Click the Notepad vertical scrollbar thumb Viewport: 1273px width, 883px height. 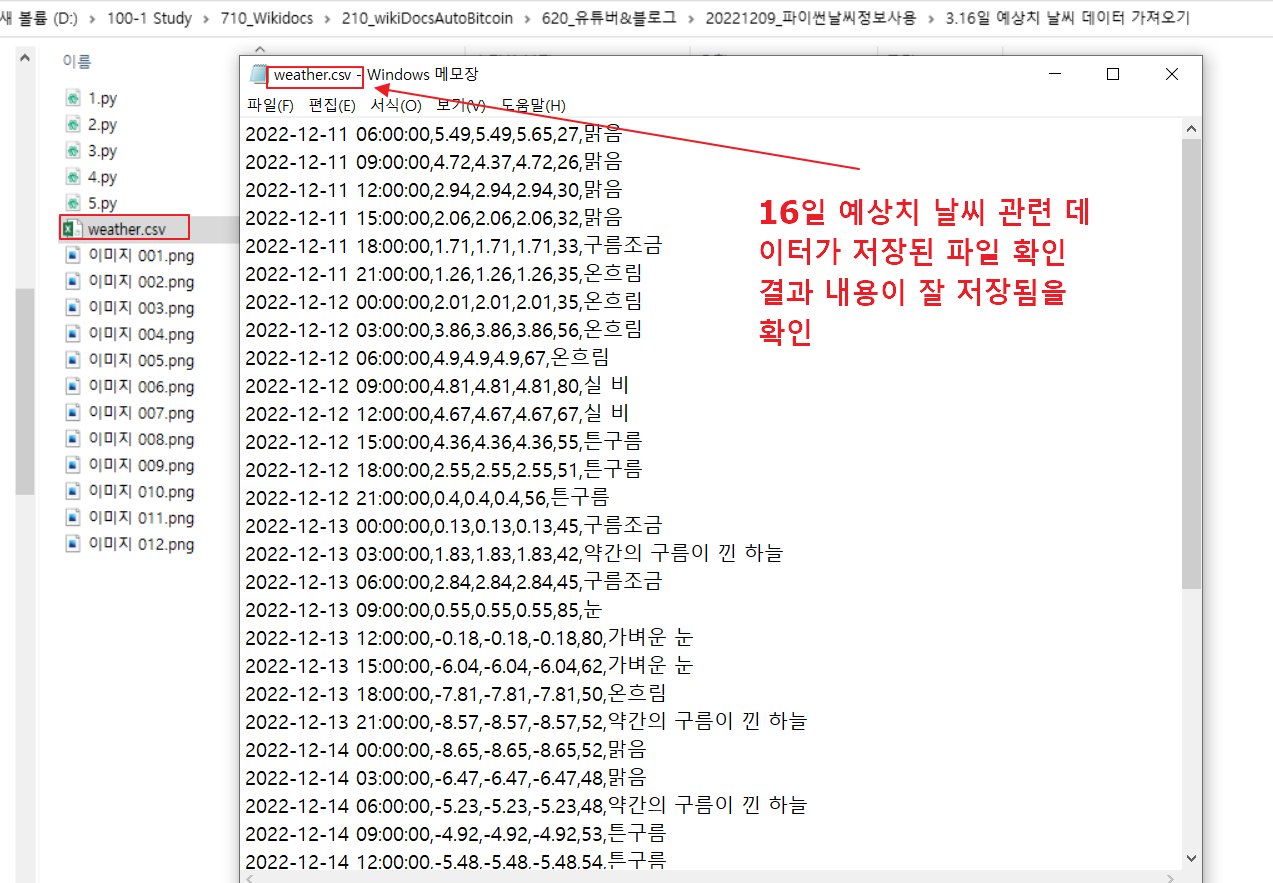click(x=1191, y=363)
